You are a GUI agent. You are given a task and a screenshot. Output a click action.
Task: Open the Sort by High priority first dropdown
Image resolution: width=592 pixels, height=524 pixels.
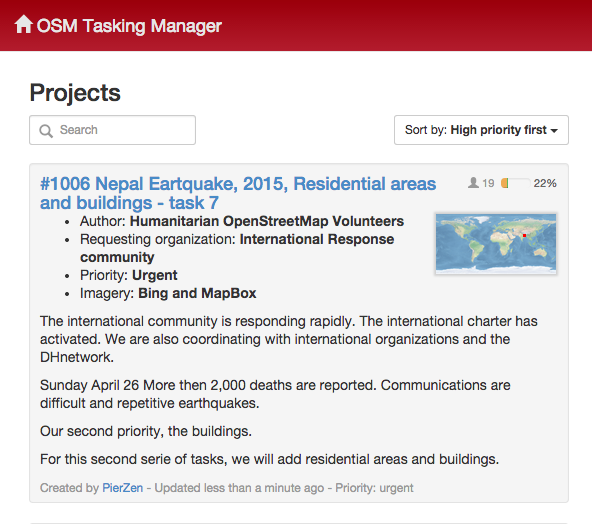(x=481, y=130)
